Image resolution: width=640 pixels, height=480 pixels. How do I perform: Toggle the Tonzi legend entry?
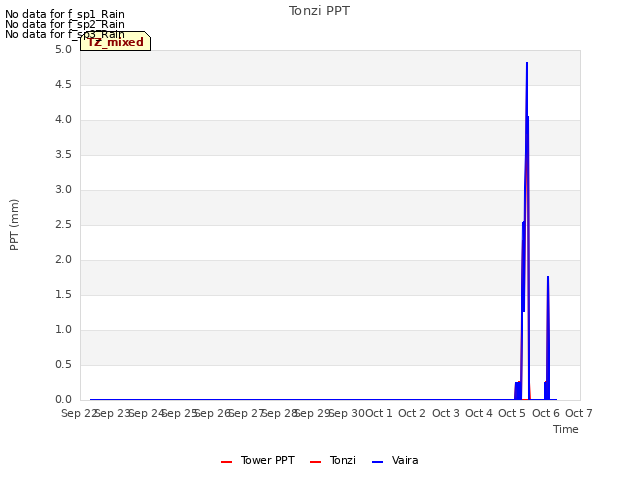click(x=333, y=460)
